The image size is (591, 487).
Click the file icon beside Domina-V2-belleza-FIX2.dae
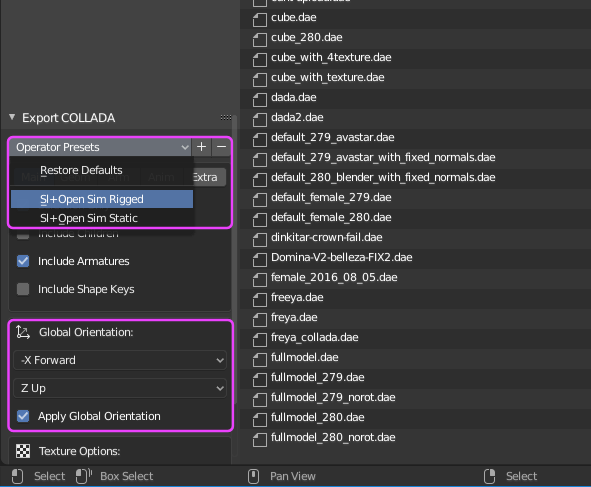[260, 260]
